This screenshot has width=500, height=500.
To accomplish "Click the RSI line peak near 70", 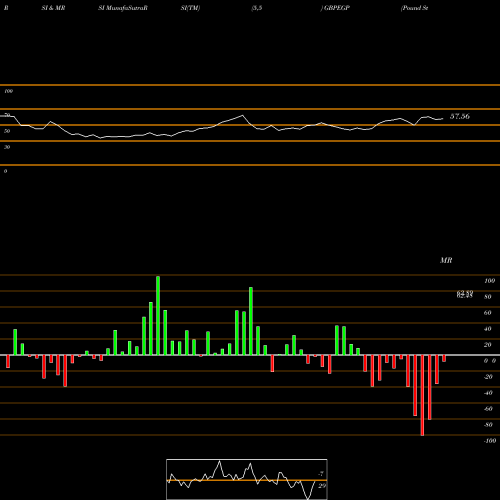I will point(242,115).
